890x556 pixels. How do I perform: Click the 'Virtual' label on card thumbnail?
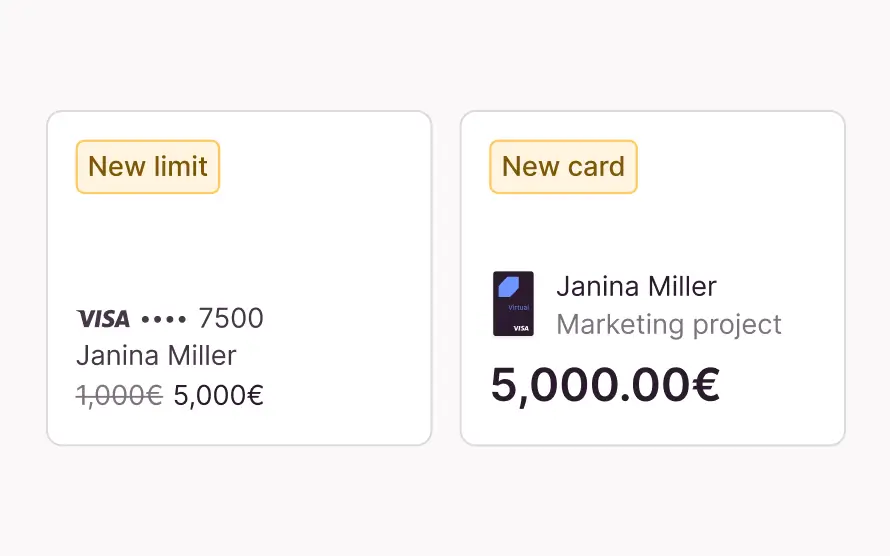(518, 307)
